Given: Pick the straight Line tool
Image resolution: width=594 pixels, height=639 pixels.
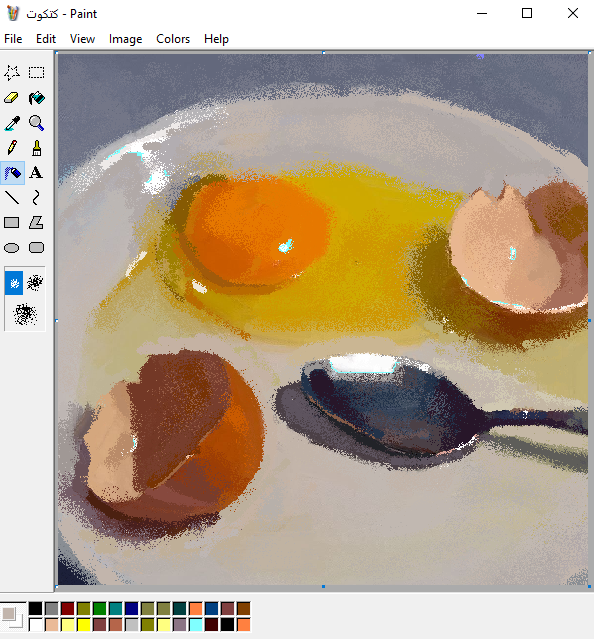Looking at the screenshot, I should coord(12,198).
